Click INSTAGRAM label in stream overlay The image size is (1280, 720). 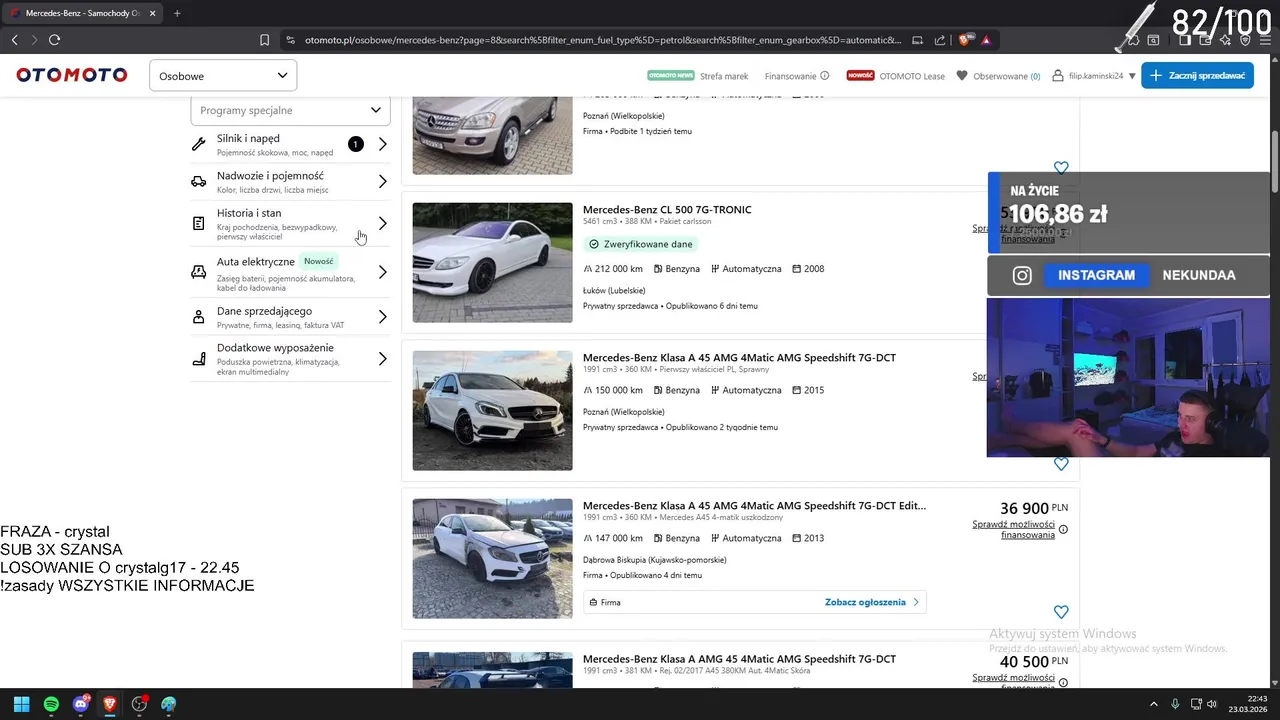coord(1096,275)
